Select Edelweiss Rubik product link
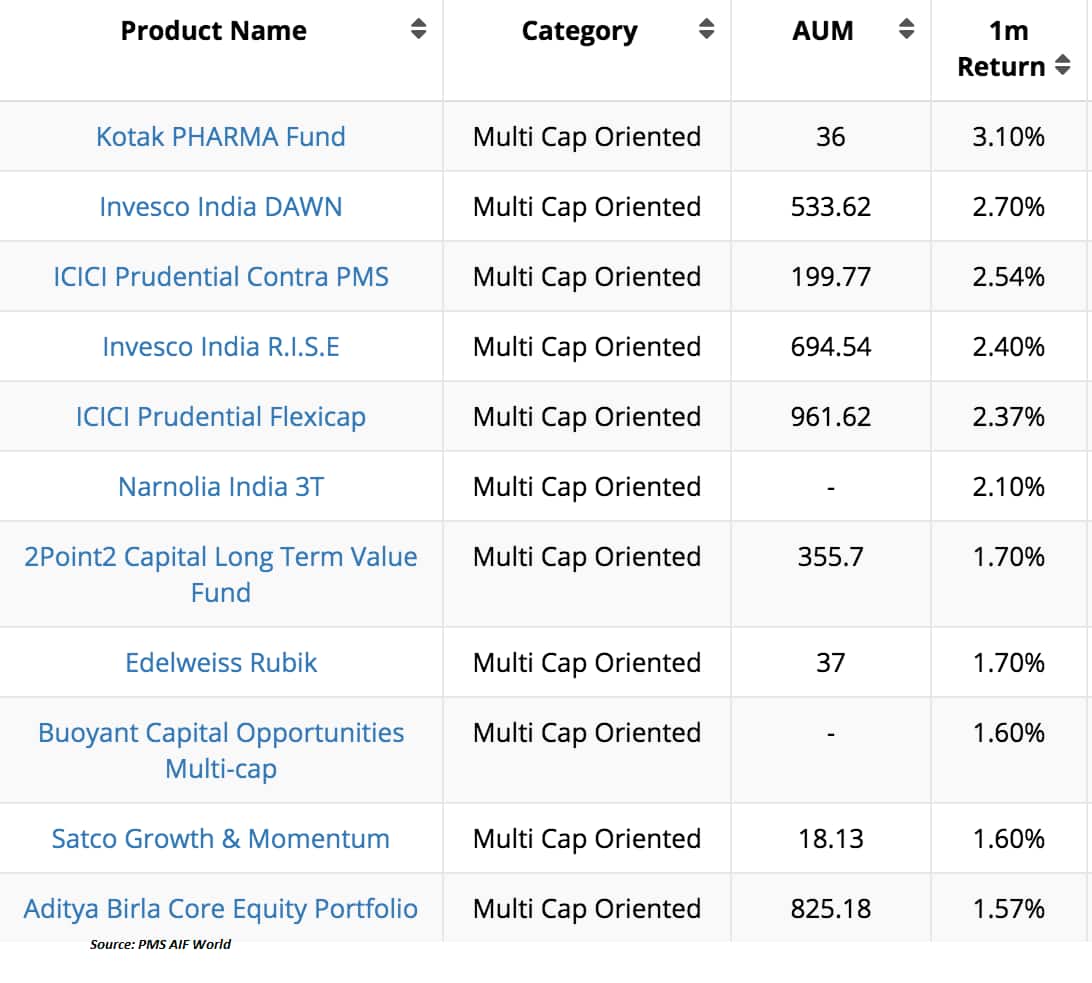Image resolution: width=1092 pixels, height=983 pixels. pos(220,662)
